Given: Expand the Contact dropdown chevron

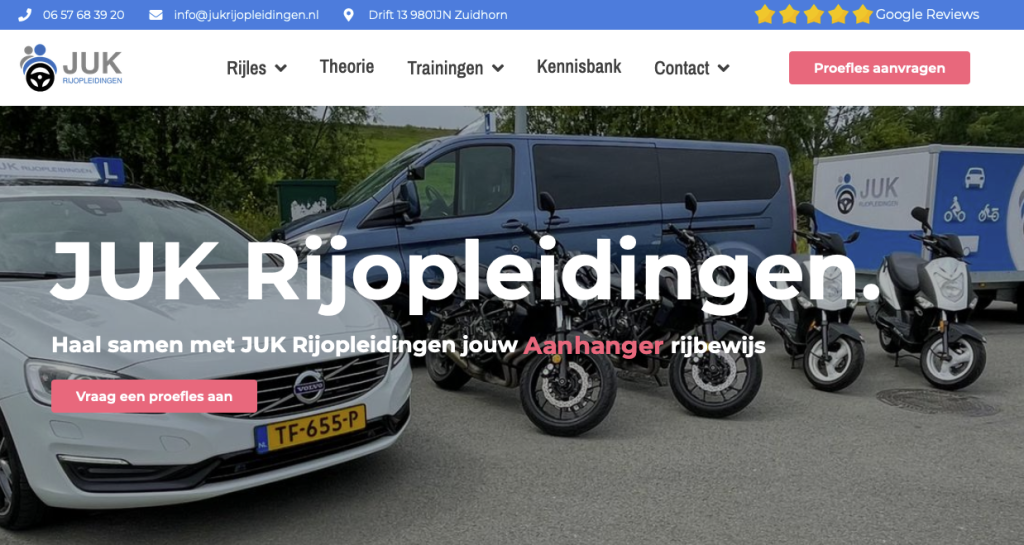Looking at the screenshot, I should (724, 68).
